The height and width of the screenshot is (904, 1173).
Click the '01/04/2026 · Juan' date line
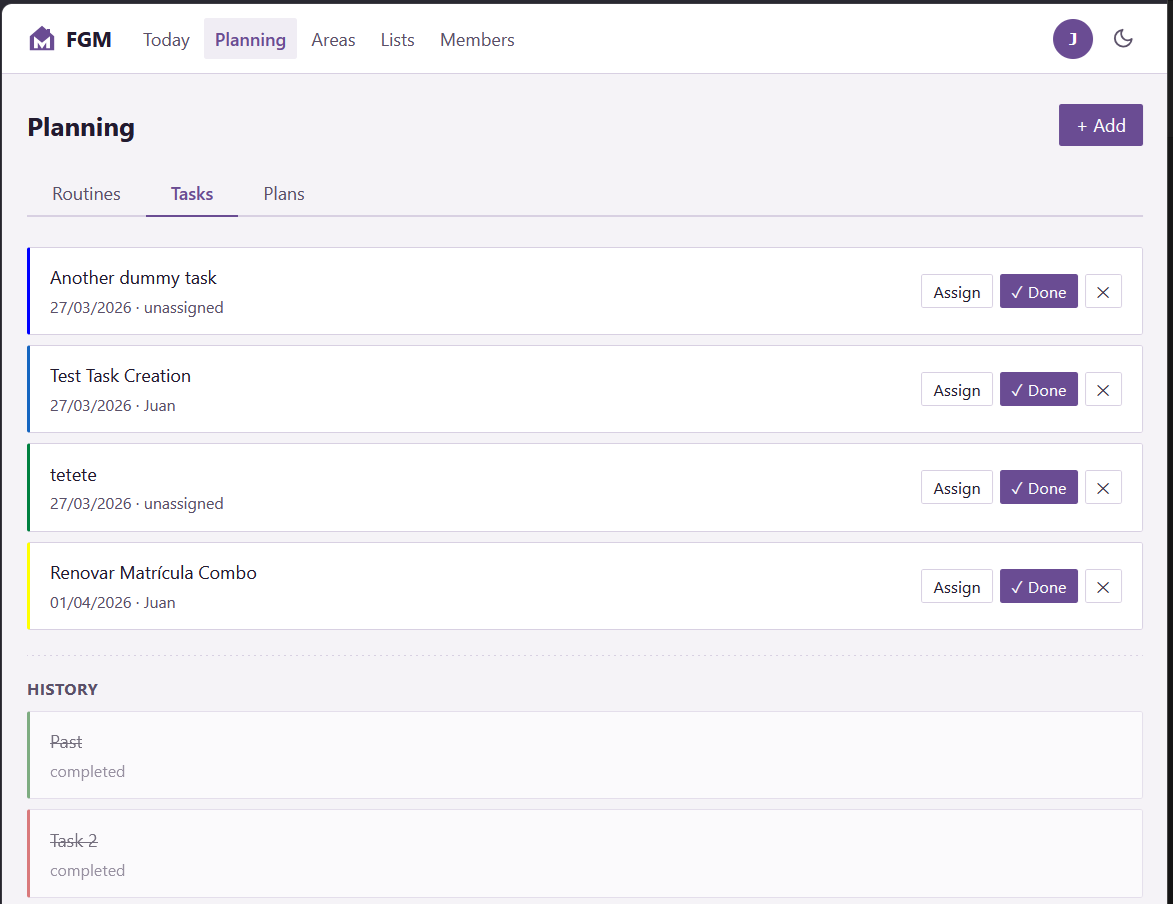pos(113,602)
